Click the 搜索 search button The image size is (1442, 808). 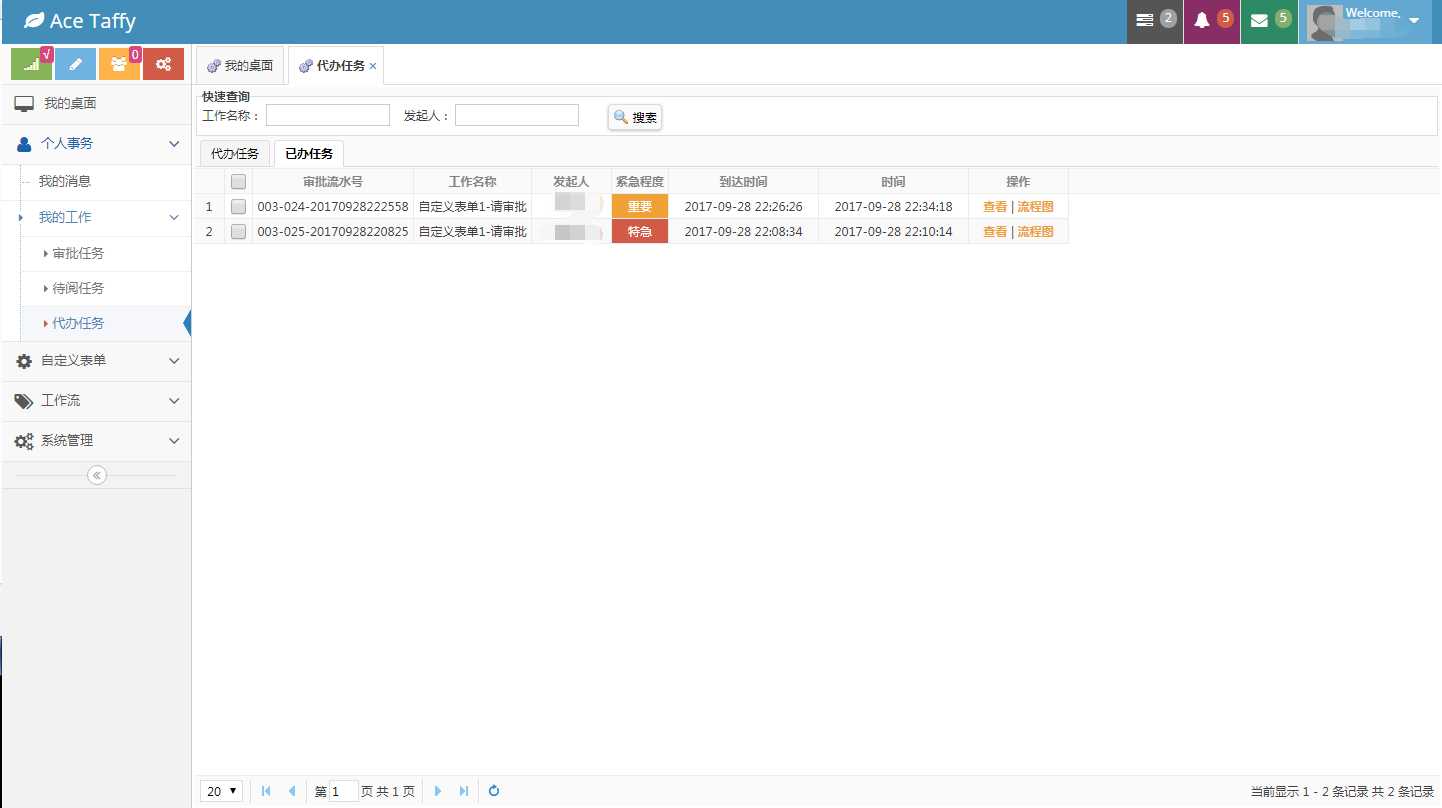click(x=635, y=117)
